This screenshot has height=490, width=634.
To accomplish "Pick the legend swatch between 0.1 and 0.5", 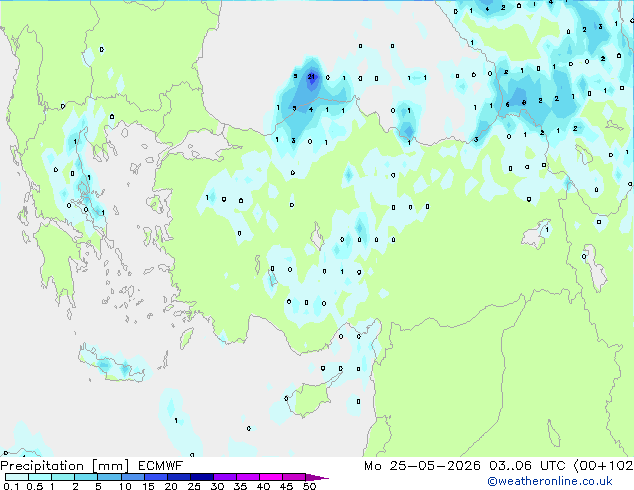I will (17, 477).
